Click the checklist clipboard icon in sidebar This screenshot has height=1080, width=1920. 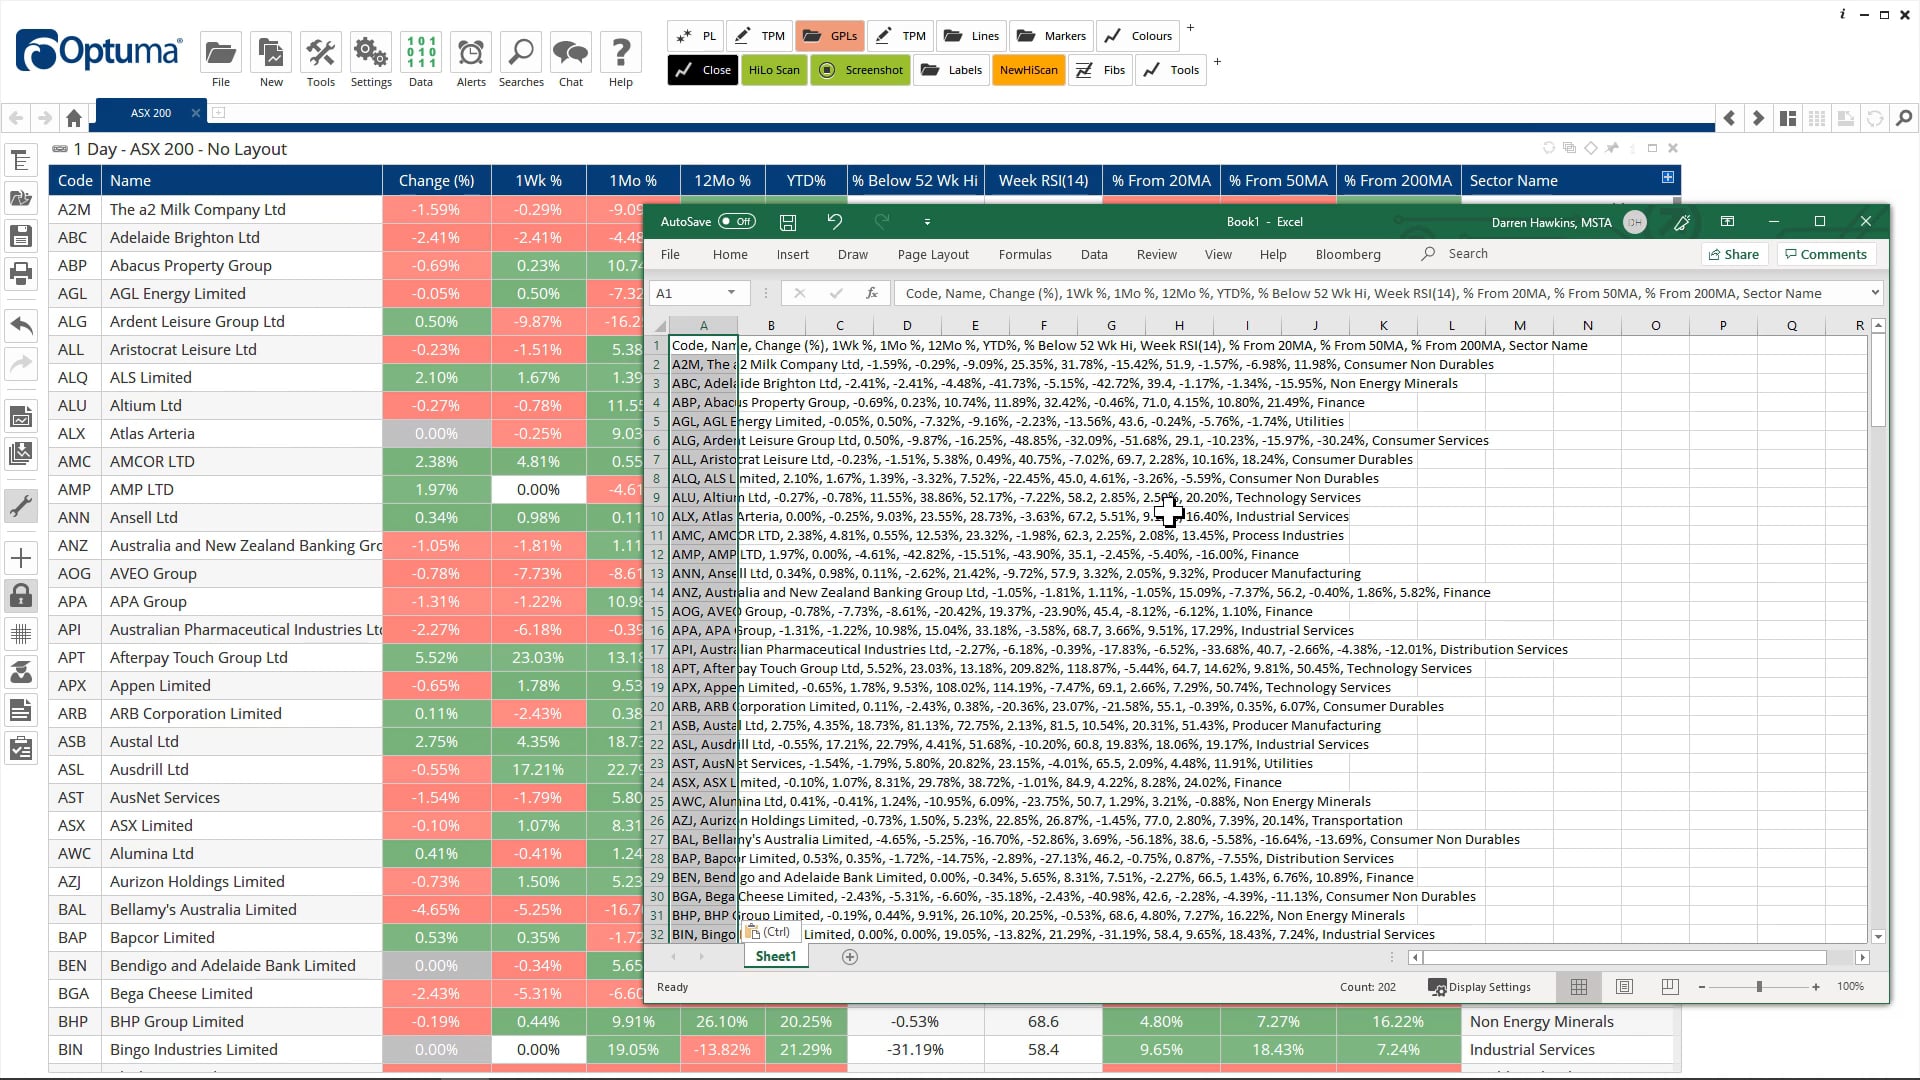point(21,748)
